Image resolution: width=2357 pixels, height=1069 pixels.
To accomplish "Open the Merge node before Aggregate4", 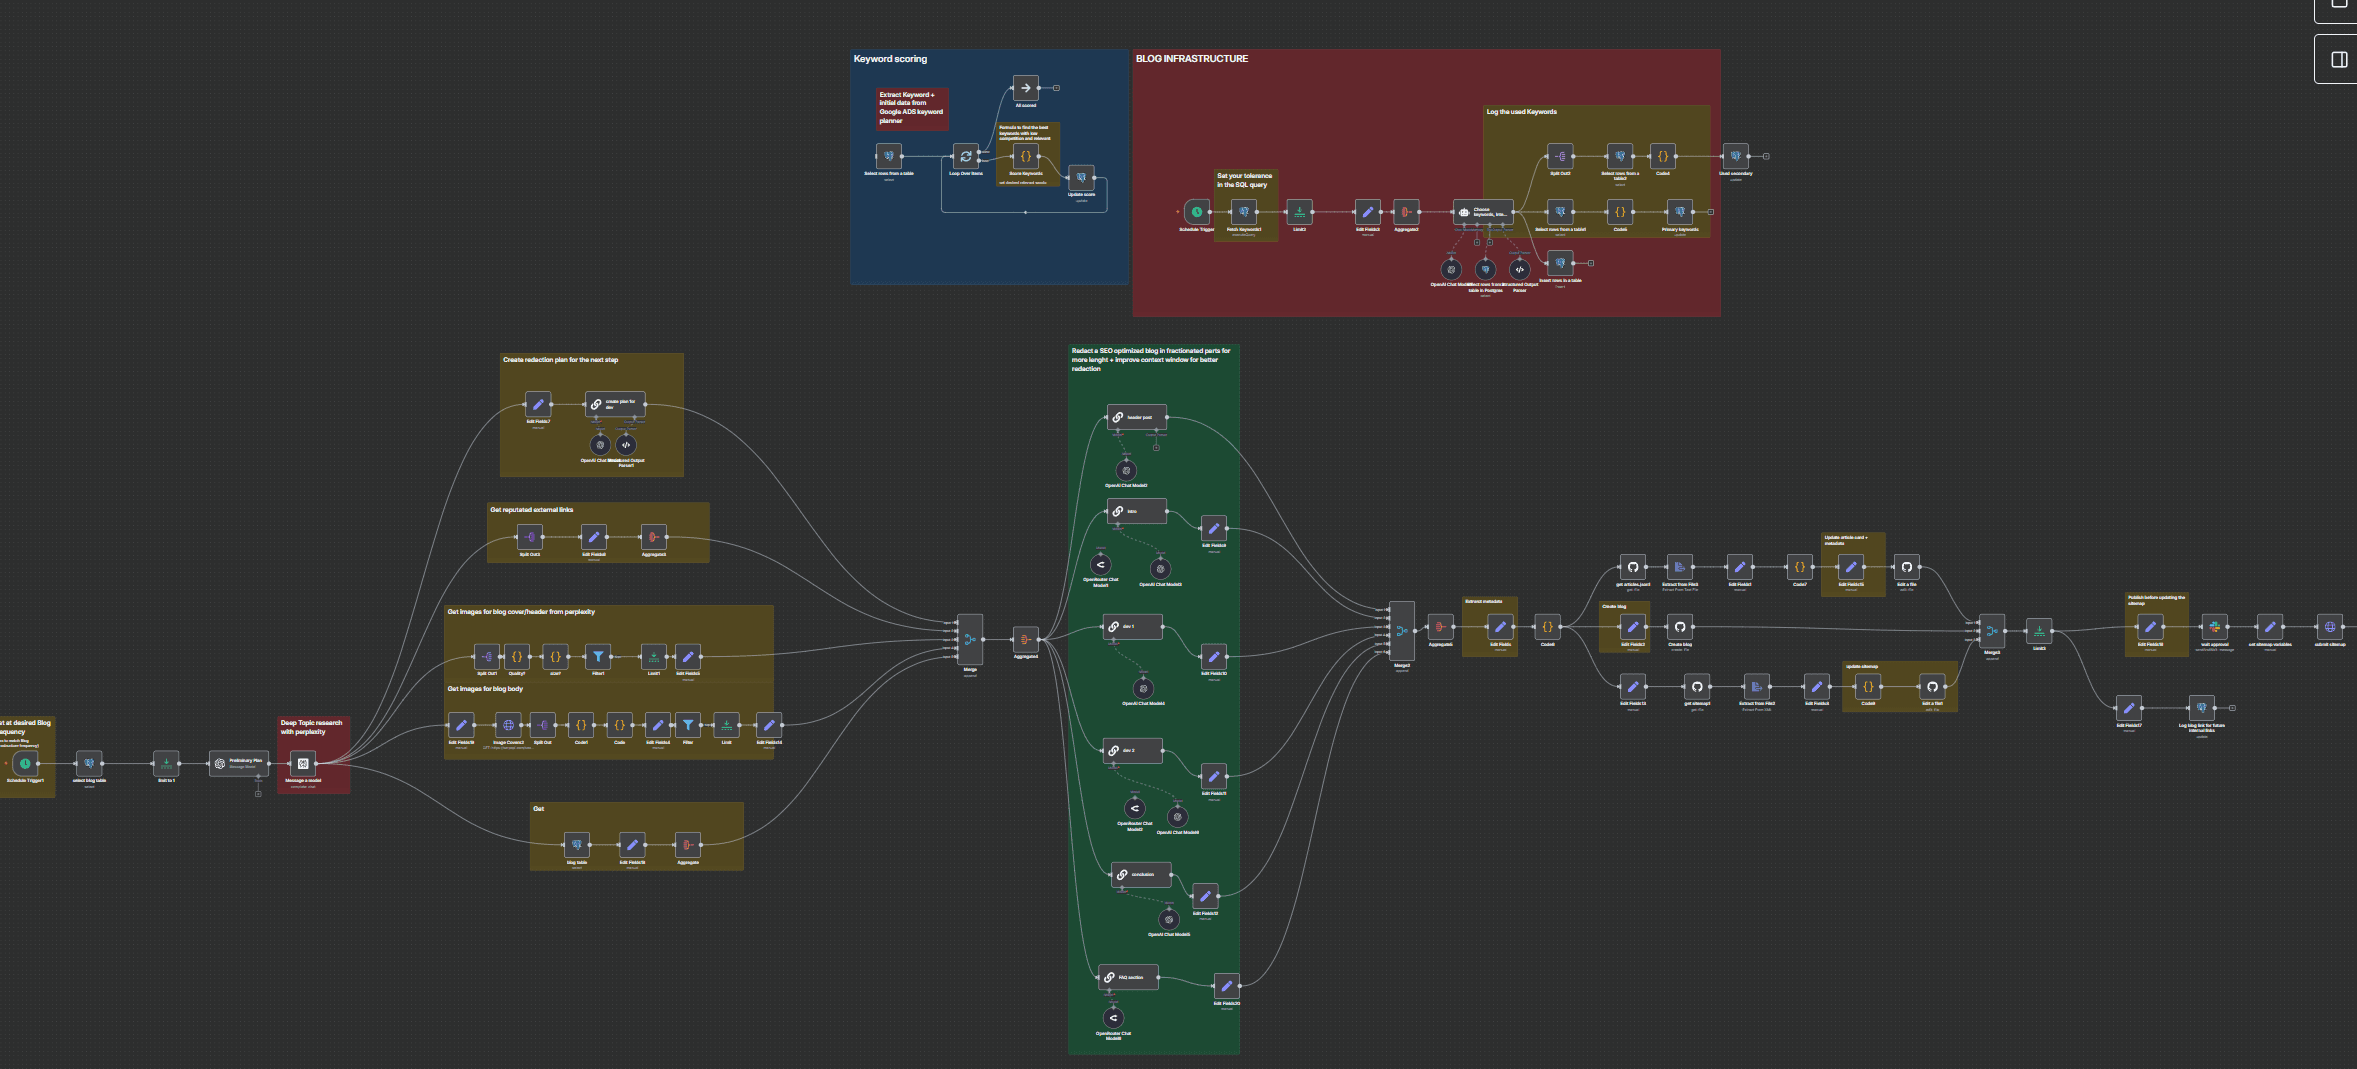I will tap(970, 639).
